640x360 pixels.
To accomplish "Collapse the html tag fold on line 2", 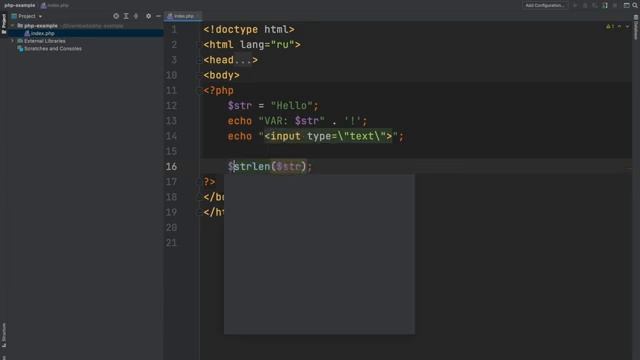I will (200, 45).
